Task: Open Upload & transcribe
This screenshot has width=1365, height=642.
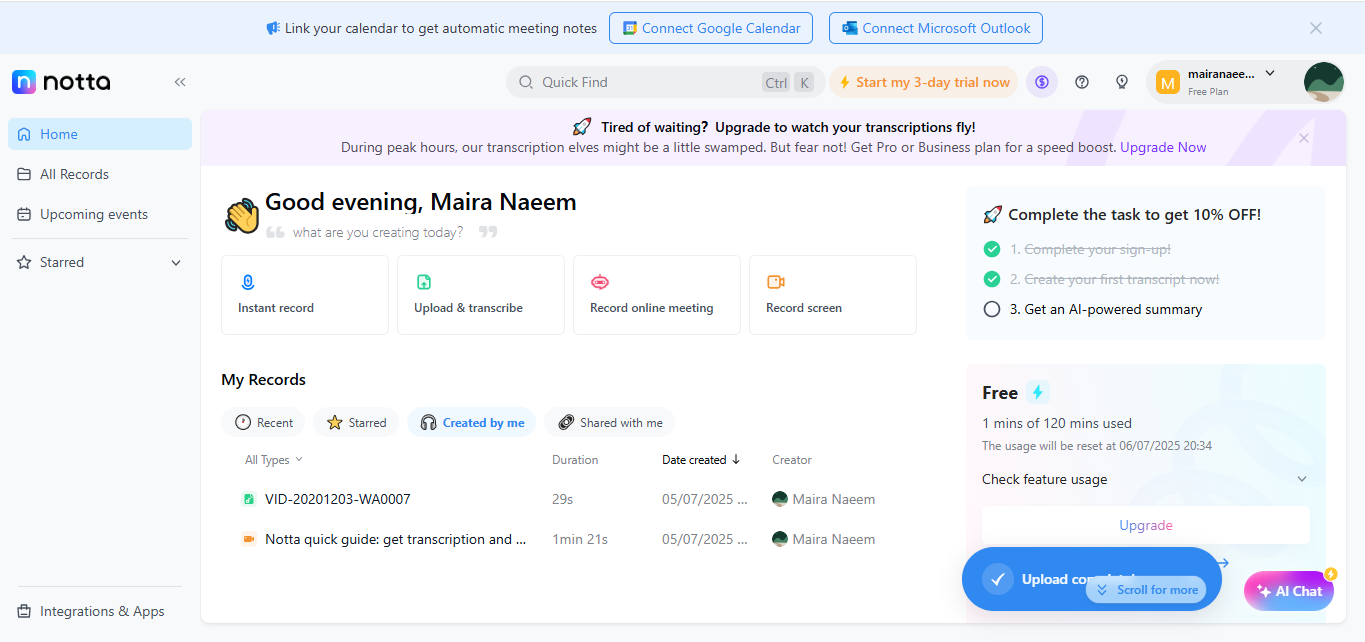Action: pos(480,294)
